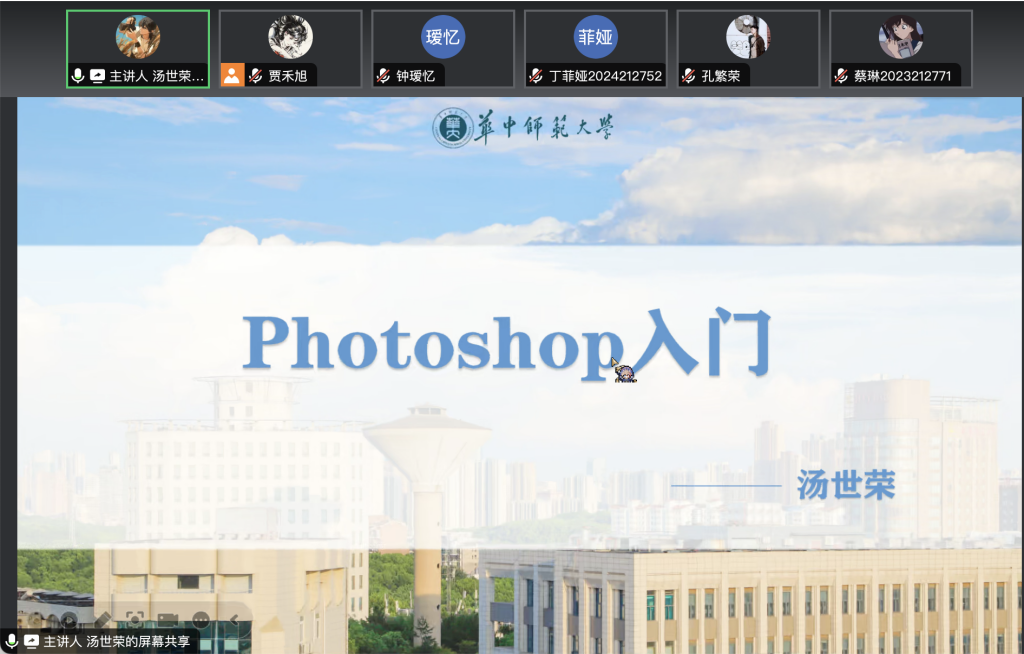Click the screen share icon on 汤世荣's tile
Image resolution: width=1024 pixels, height=654 pixels.
click(97, 76)
